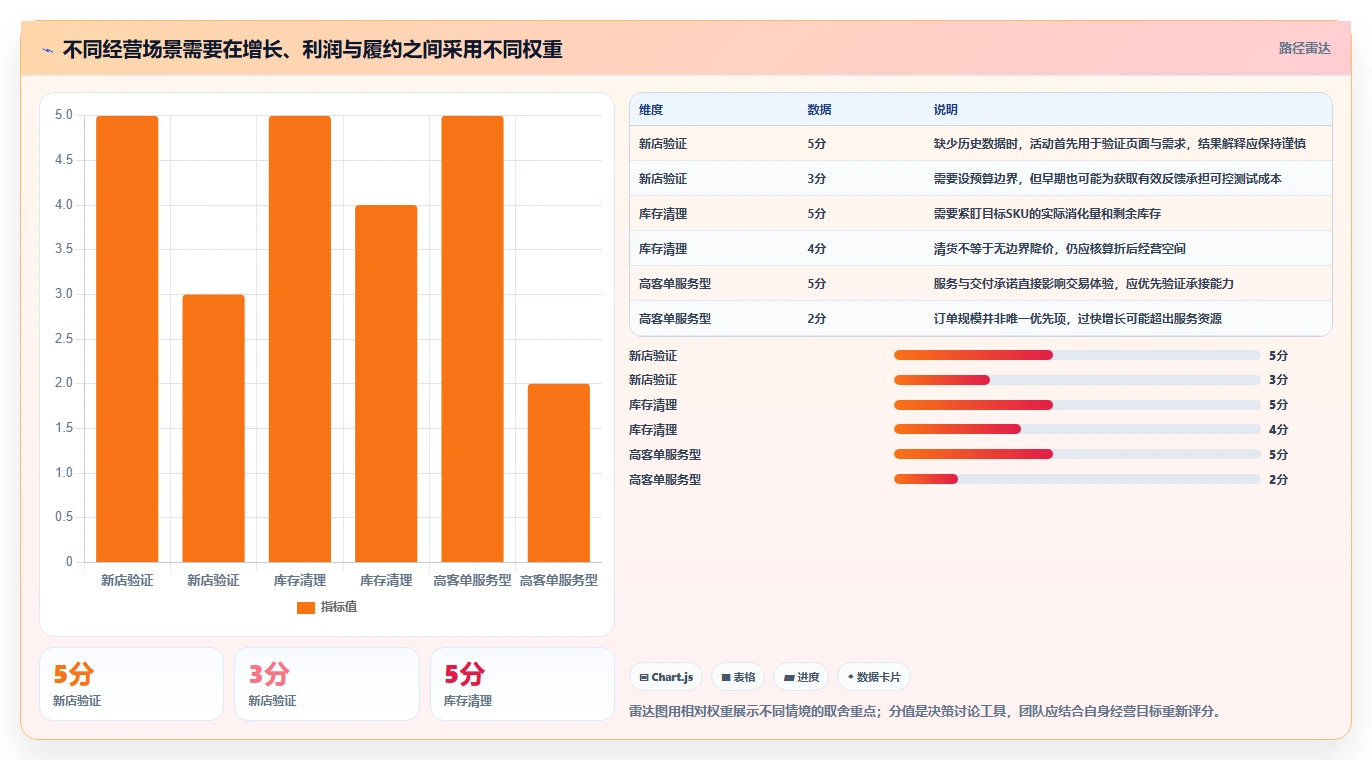Click the 新店验证 bar reaching 3.0
Screen dimensions: 1372x760
click(x=213, y=428)
